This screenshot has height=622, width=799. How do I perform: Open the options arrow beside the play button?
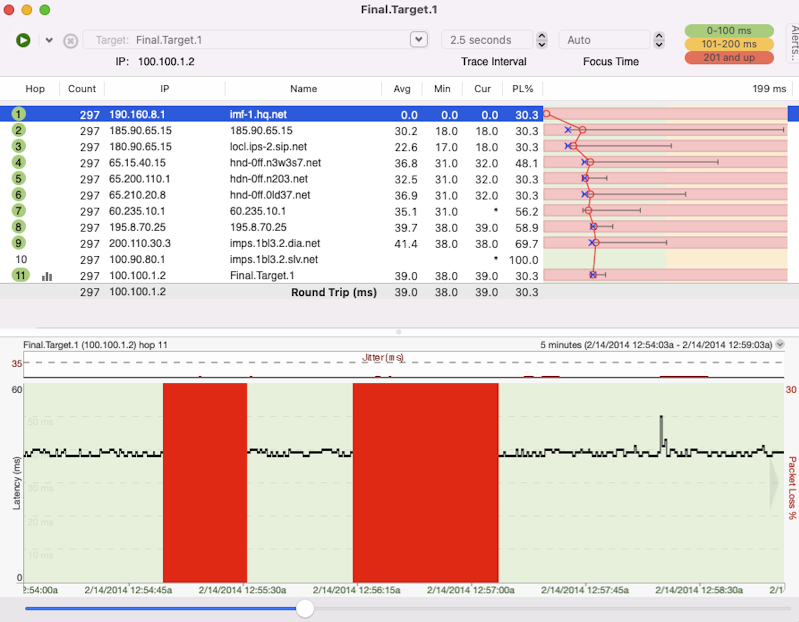tap(49, 40)
